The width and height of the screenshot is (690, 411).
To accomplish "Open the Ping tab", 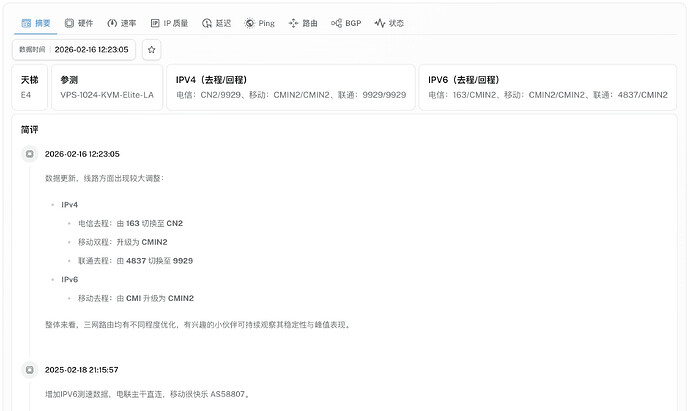I will 260,23.
